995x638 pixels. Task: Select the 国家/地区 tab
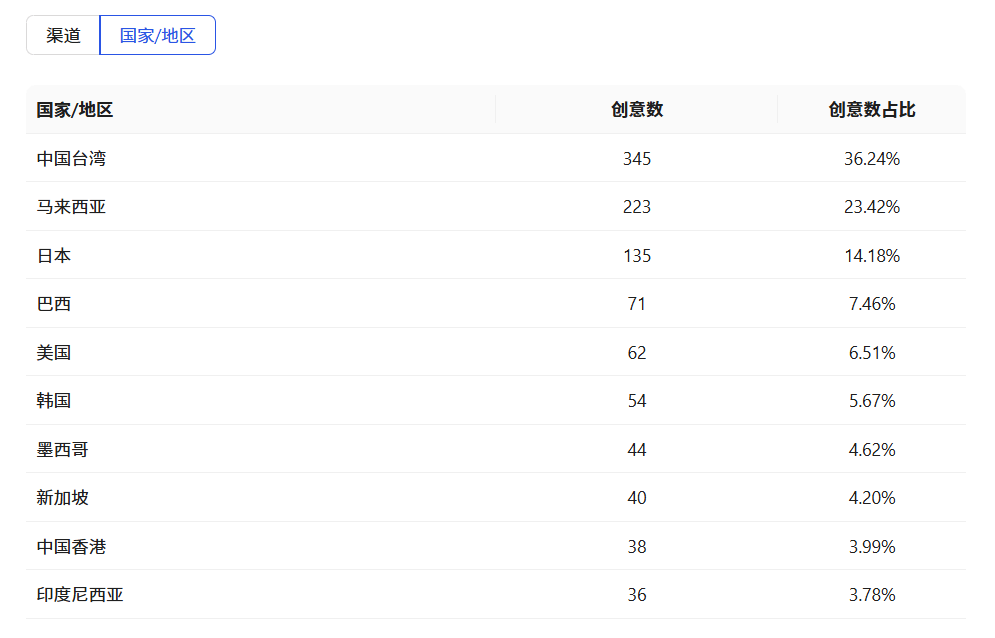(157, 35)
